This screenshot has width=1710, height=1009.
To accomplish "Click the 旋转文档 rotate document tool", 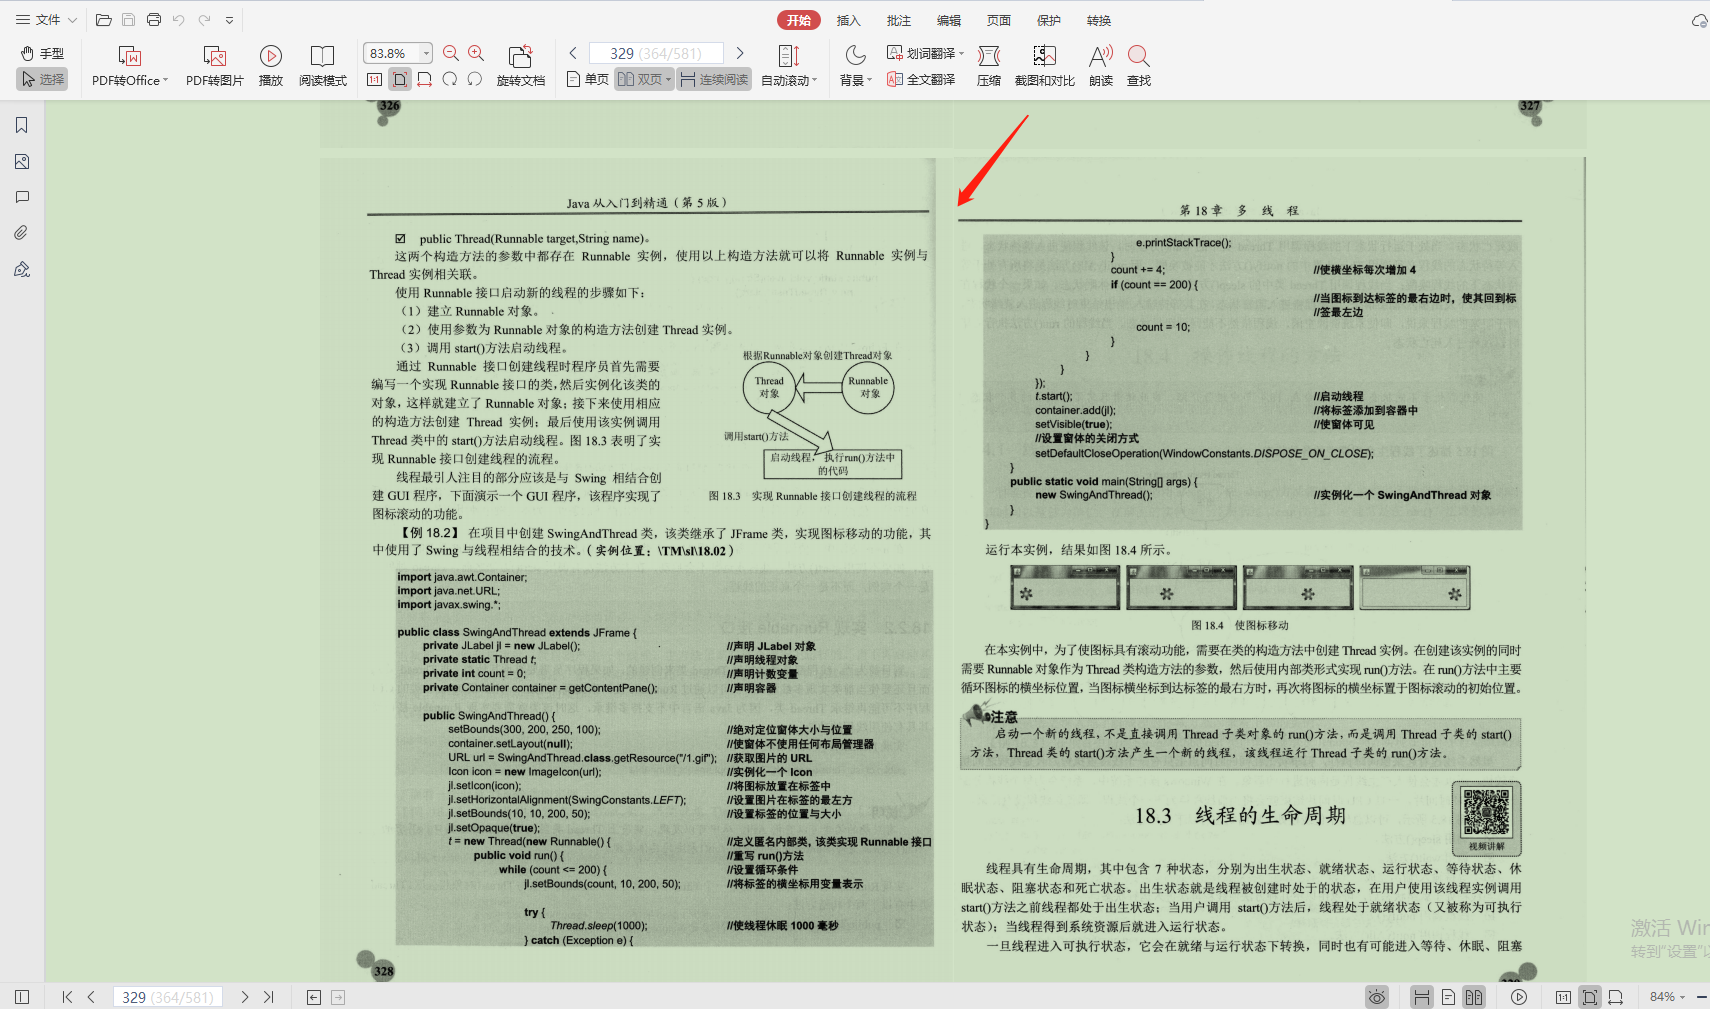I will click(x=520, y=66).
